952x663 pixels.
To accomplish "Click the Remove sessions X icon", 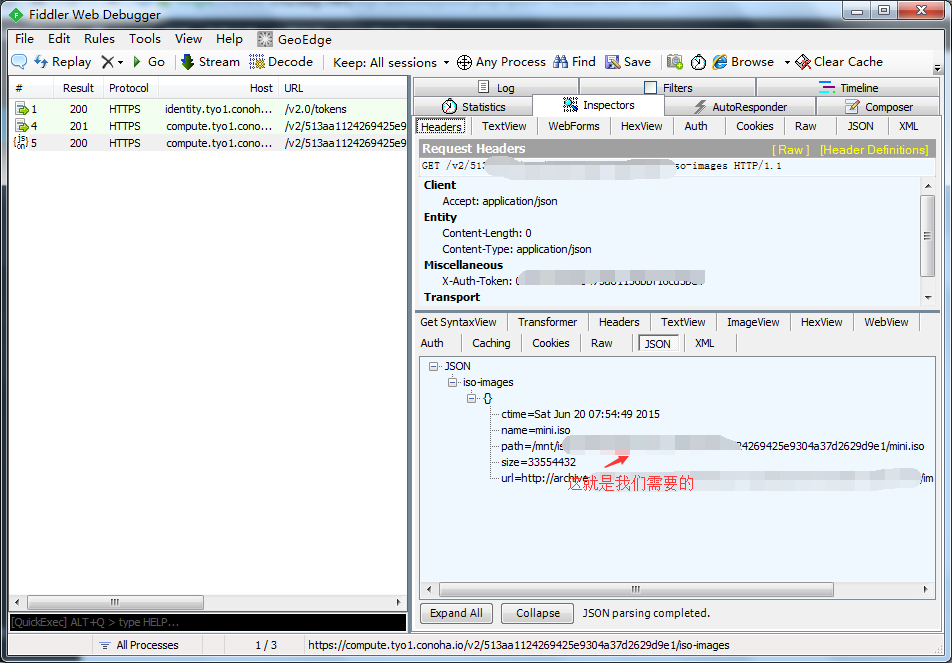I will (107, 62).
